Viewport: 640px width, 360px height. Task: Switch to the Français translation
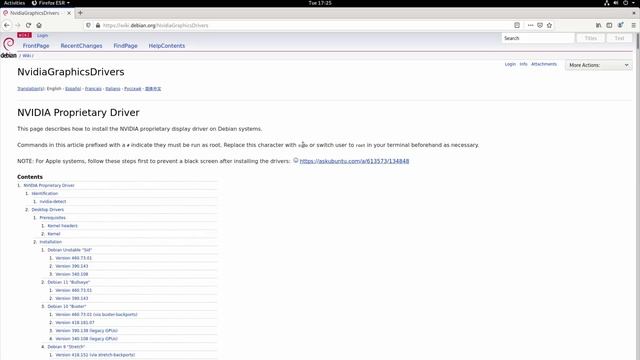click(x=93, y=89)
